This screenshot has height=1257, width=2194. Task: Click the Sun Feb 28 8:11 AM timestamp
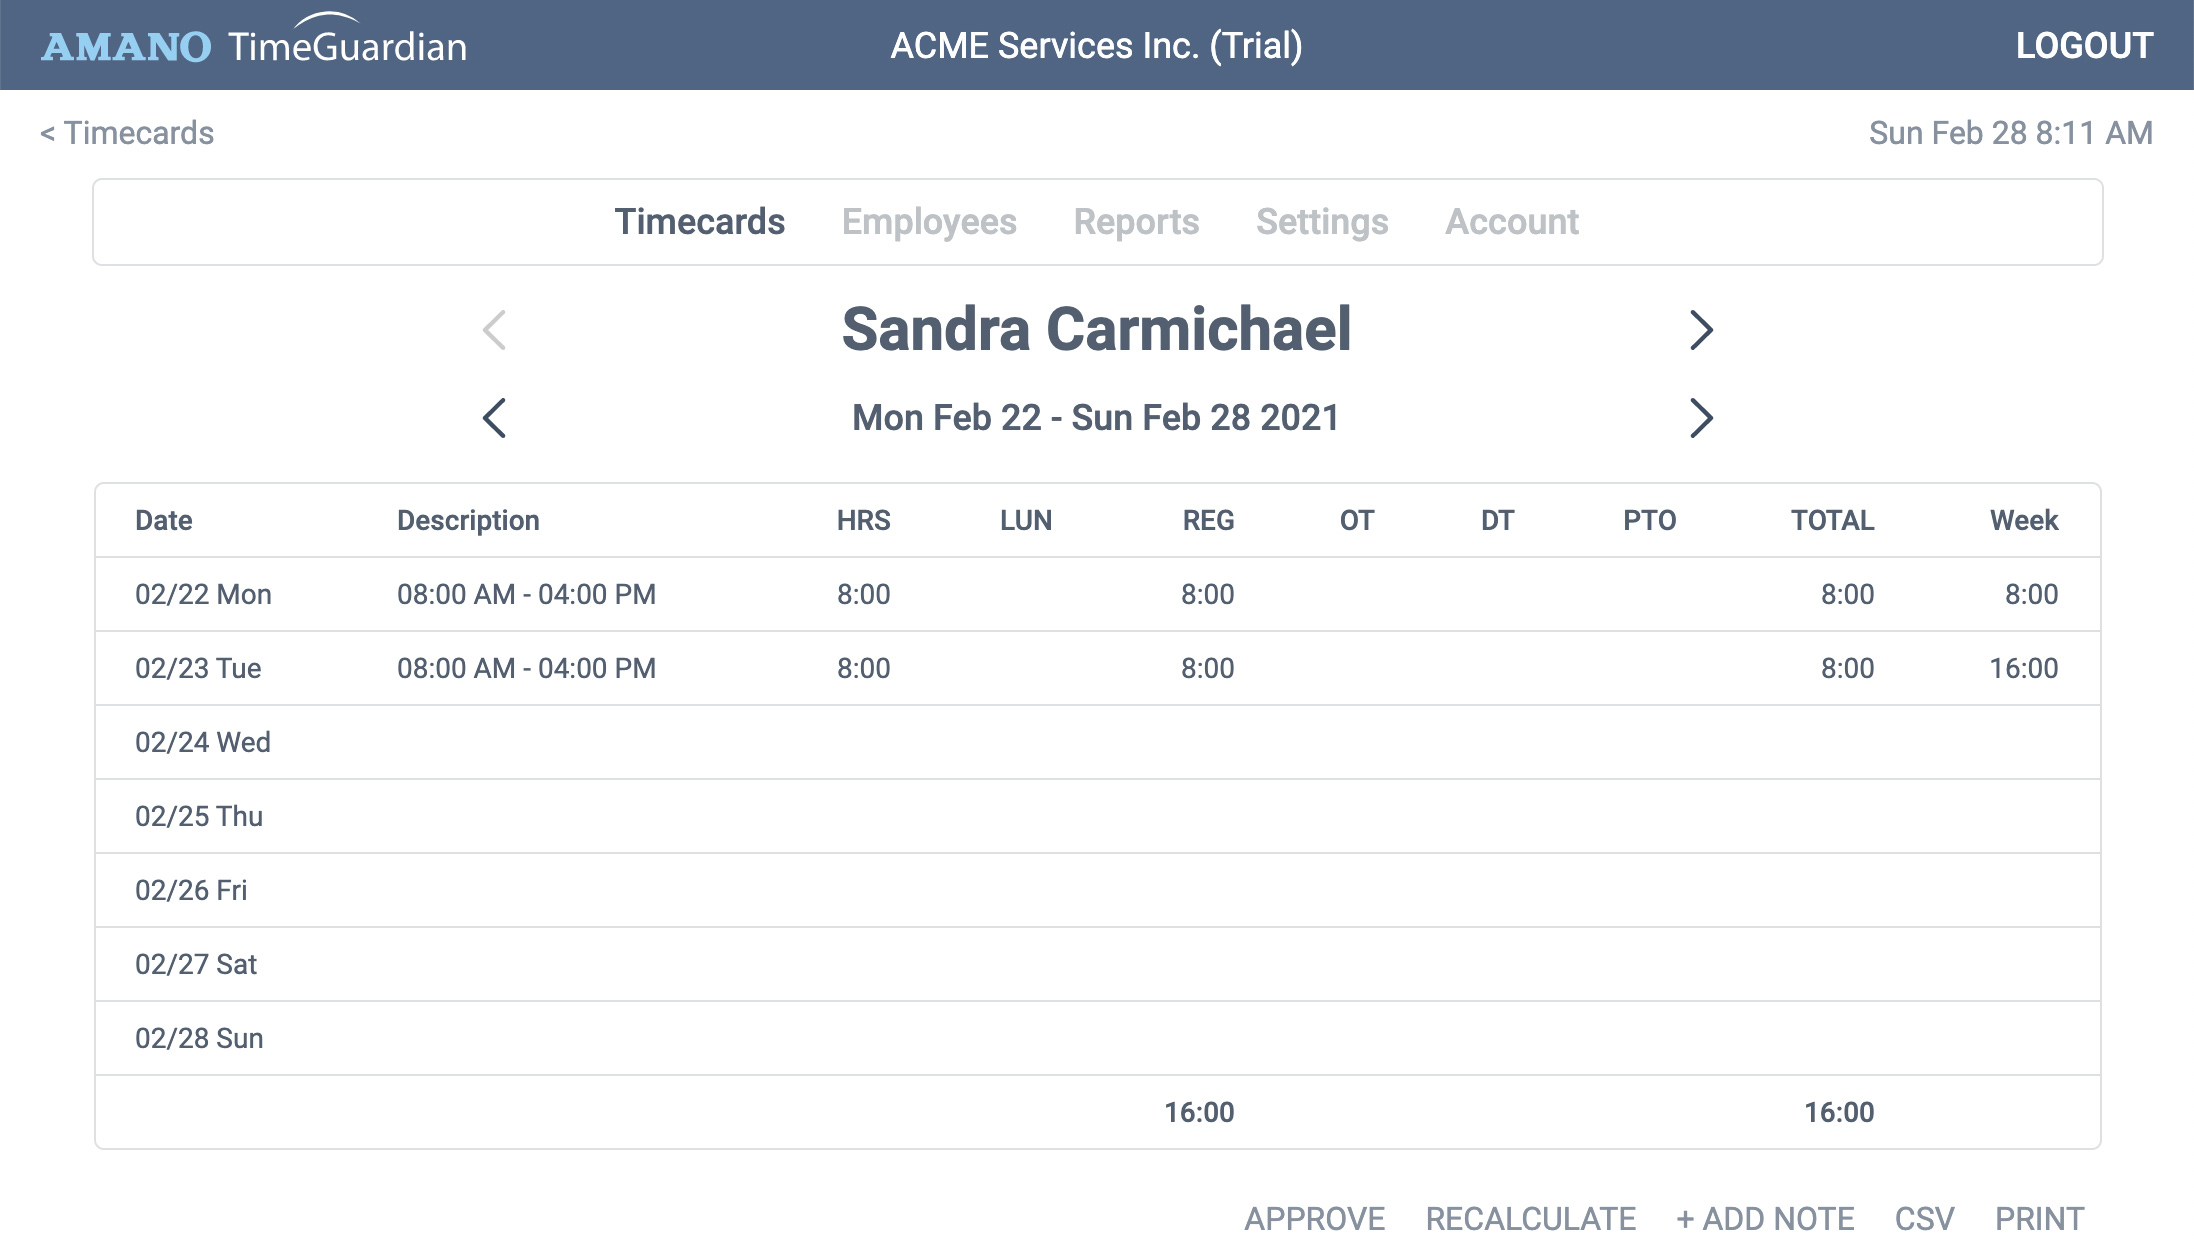[2011, 133]
